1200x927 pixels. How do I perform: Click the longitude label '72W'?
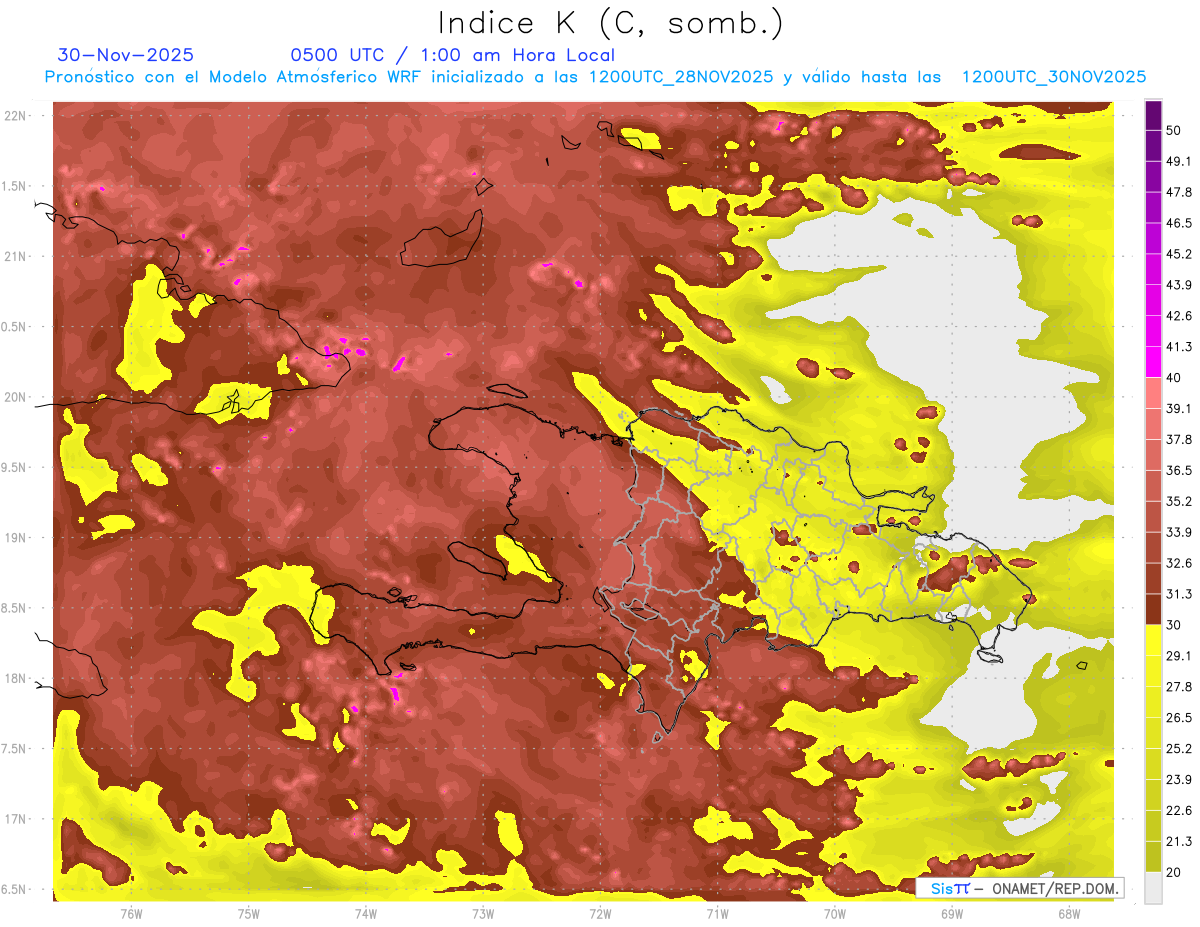(x=600, y=914)
